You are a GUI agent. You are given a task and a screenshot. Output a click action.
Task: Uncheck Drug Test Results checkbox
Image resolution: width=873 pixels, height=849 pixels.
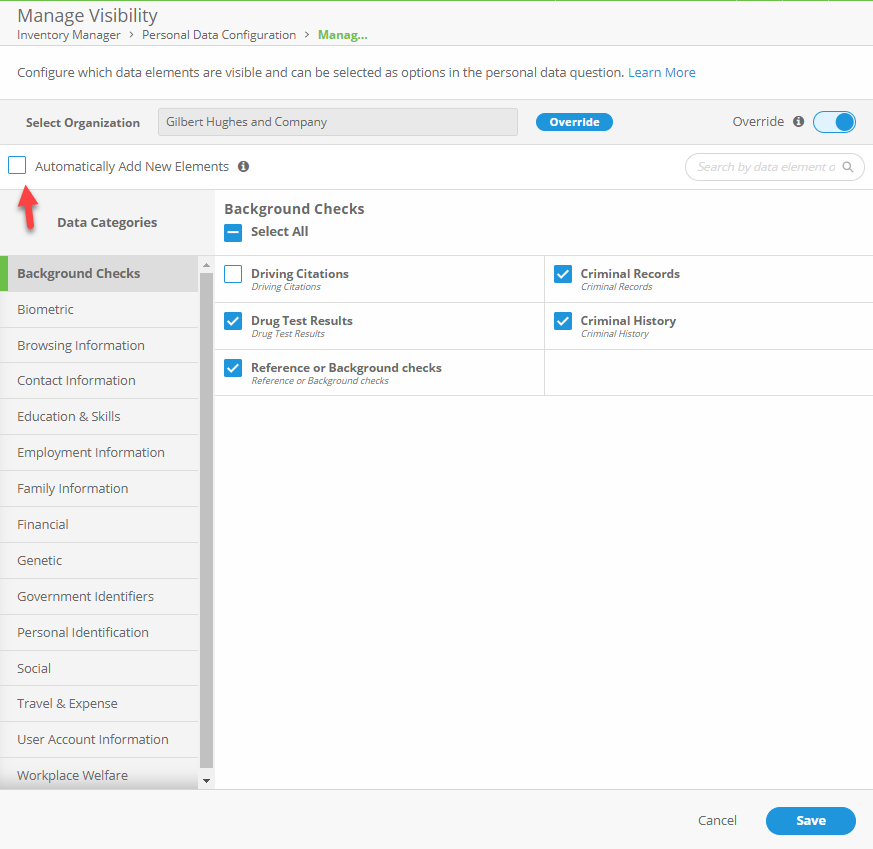(x=233, y=321)
